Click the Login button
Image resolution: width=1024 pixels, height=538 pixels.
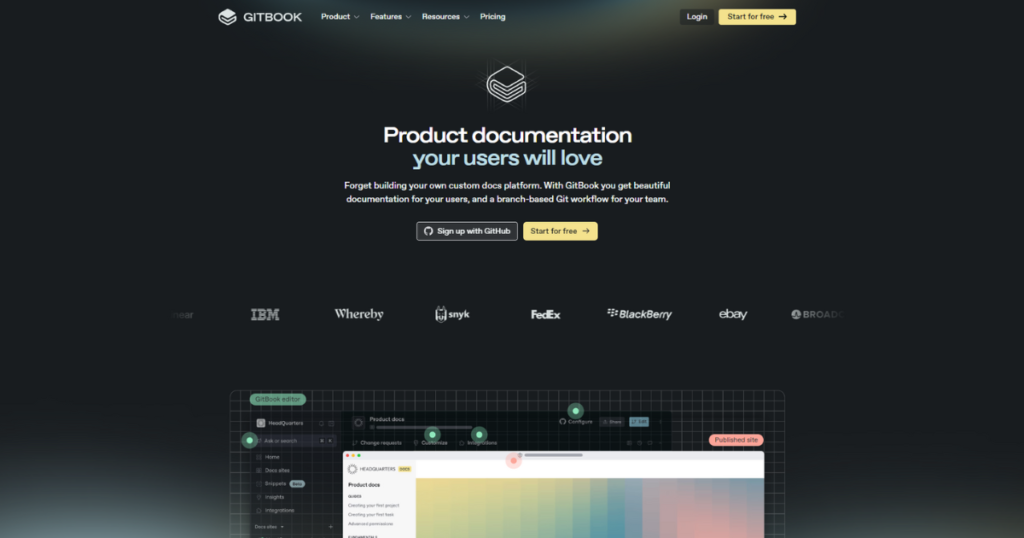pos(697,17)
